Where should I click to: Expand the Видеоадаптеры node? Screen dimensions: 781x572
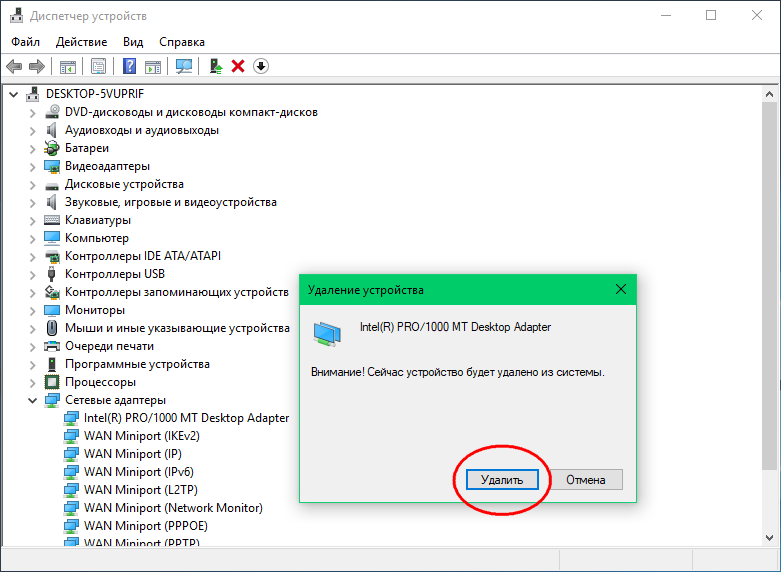(x=32, y=167)
